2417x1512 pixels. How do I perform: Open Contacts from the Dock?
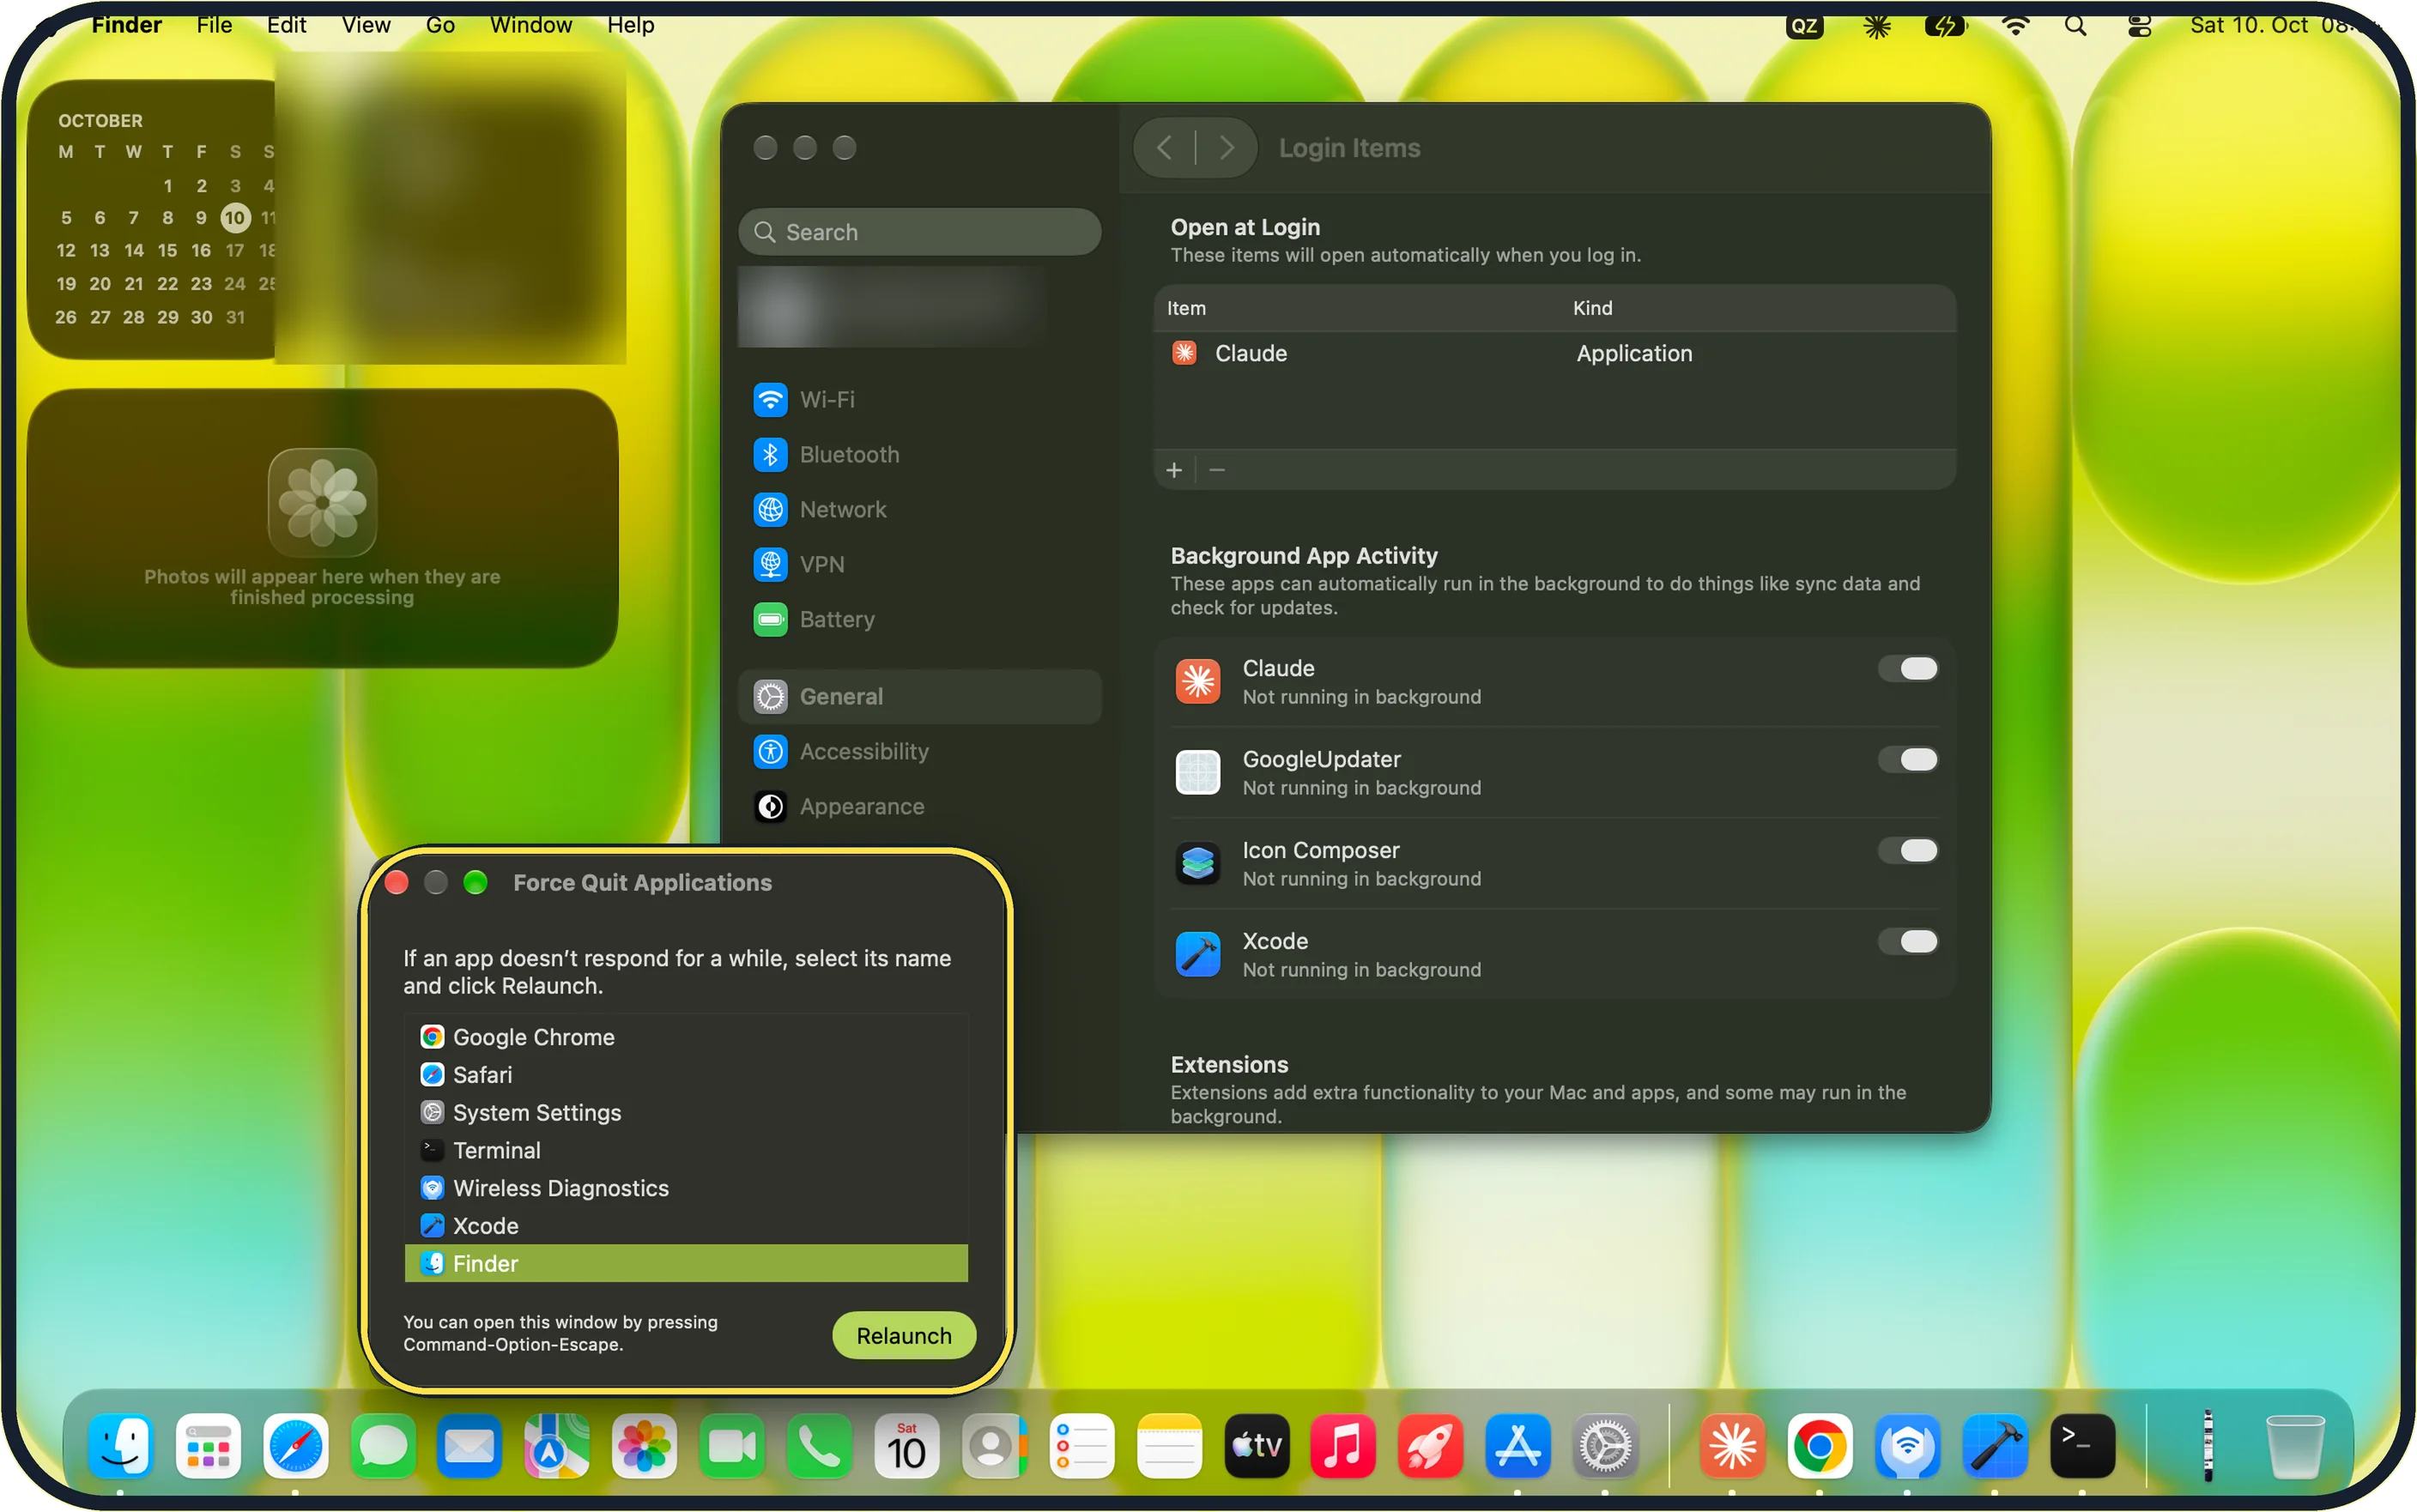(994, 1446)
